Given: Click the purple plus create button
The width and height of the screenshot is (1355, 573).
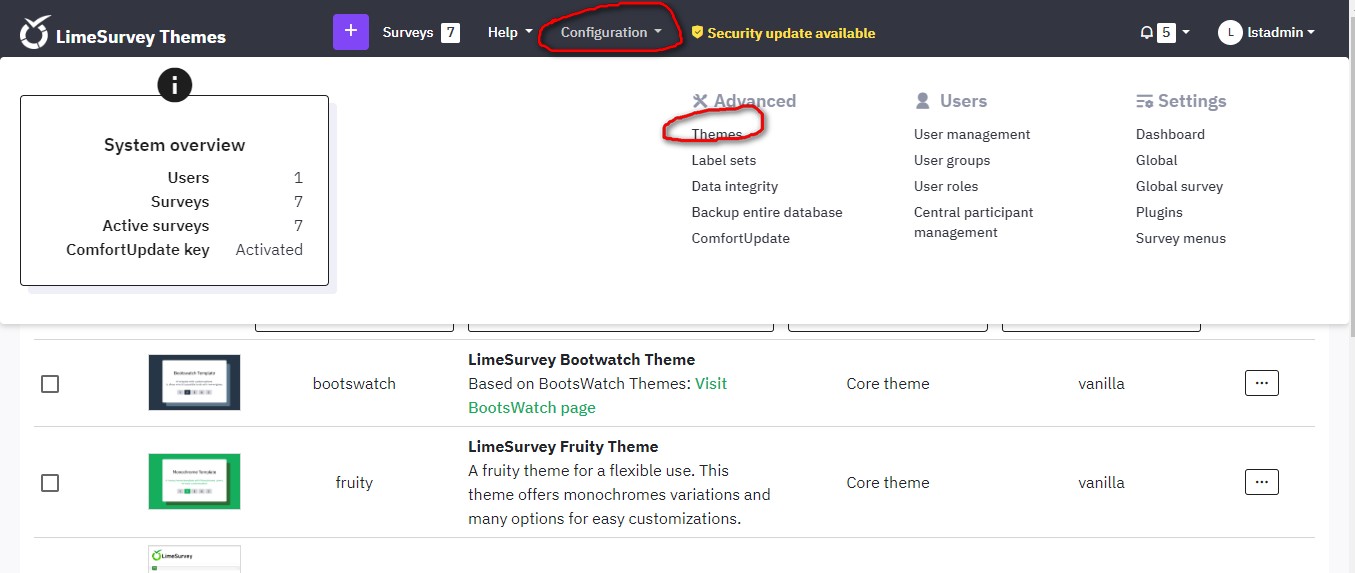Looking at the screenshot, I should click(x=351, y=32).
